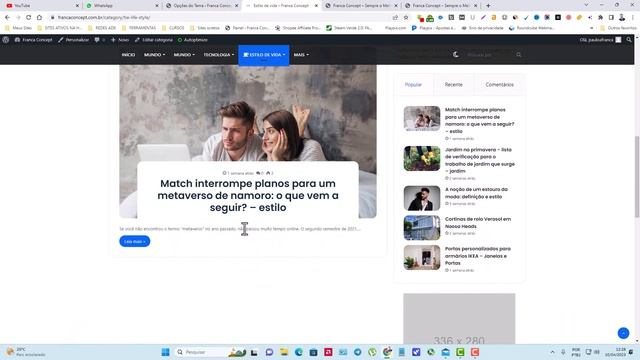Expand the MAIS menu
Screen dimensions: 640x360
pos(301,55)
